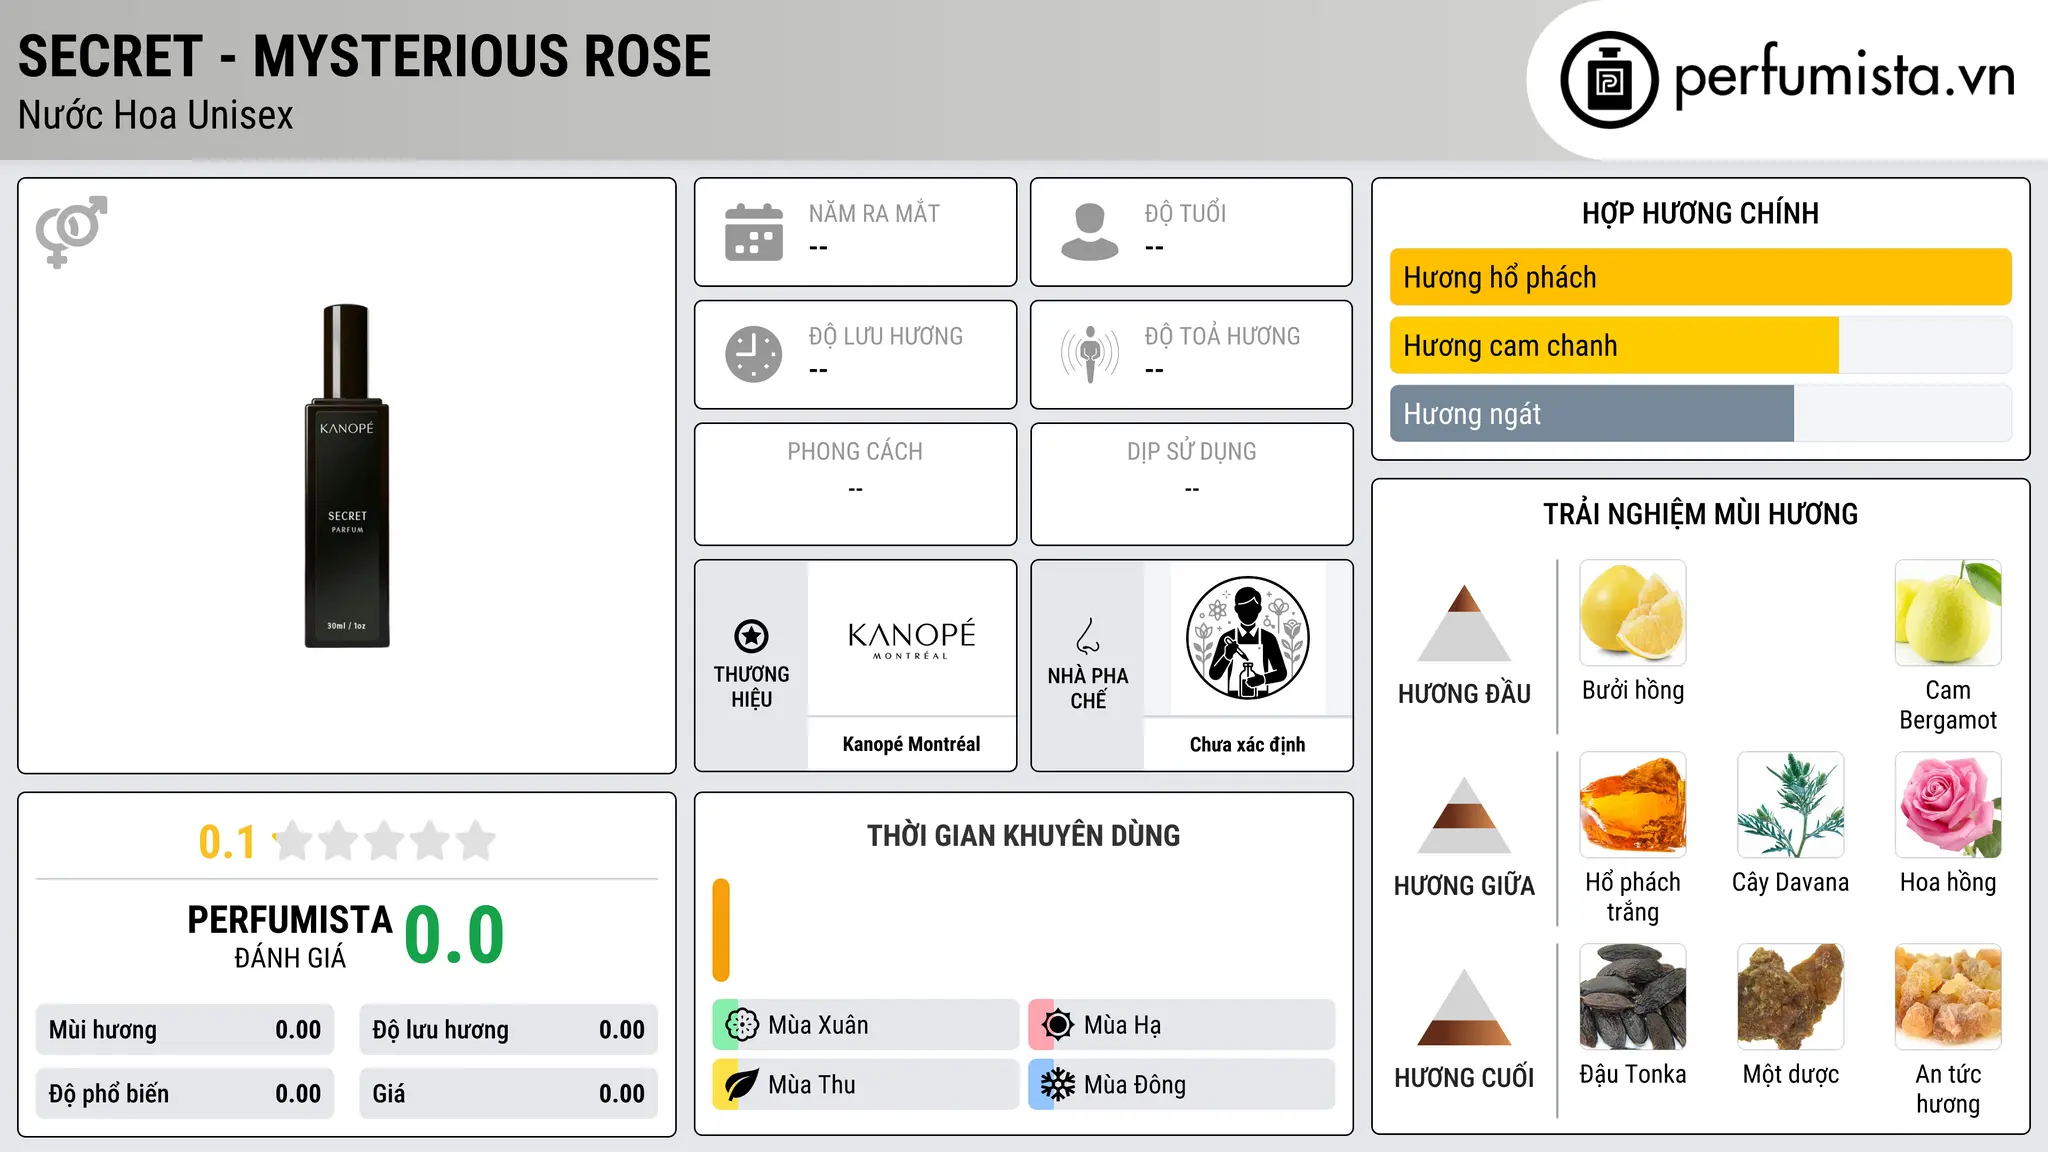Click the Mùi hương score row

185,1030
